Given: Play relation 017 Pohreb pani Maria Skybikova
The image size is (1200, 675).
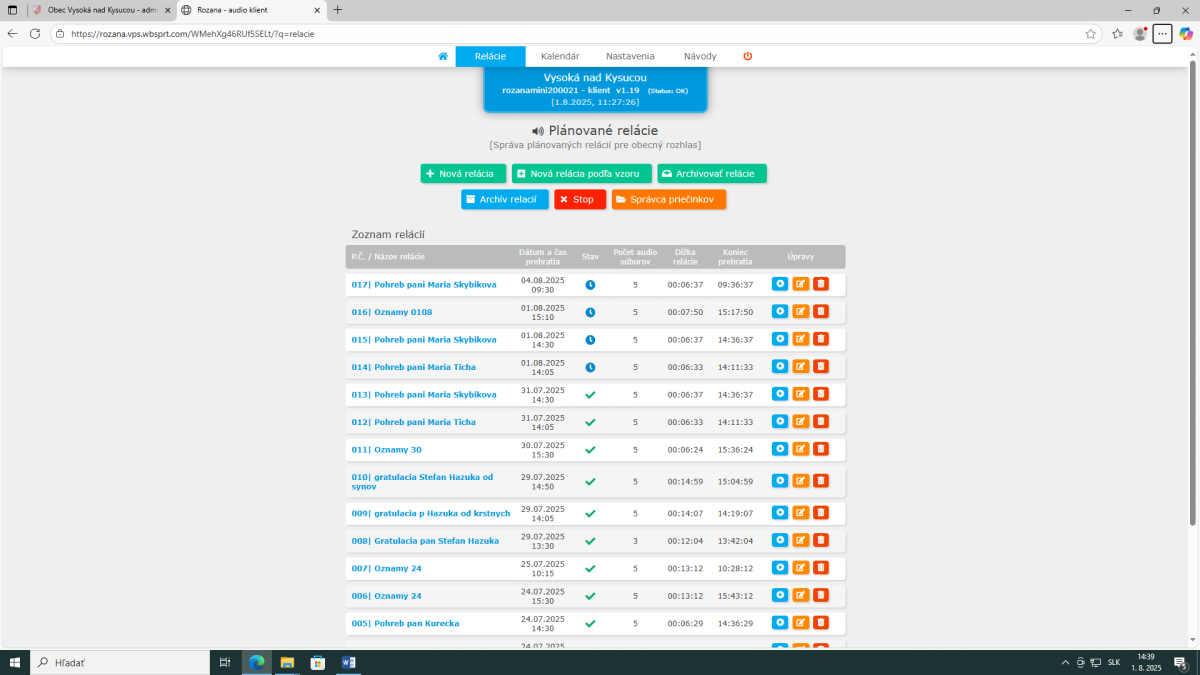Looking at the screenshot, I should click(x=780, y=284).
